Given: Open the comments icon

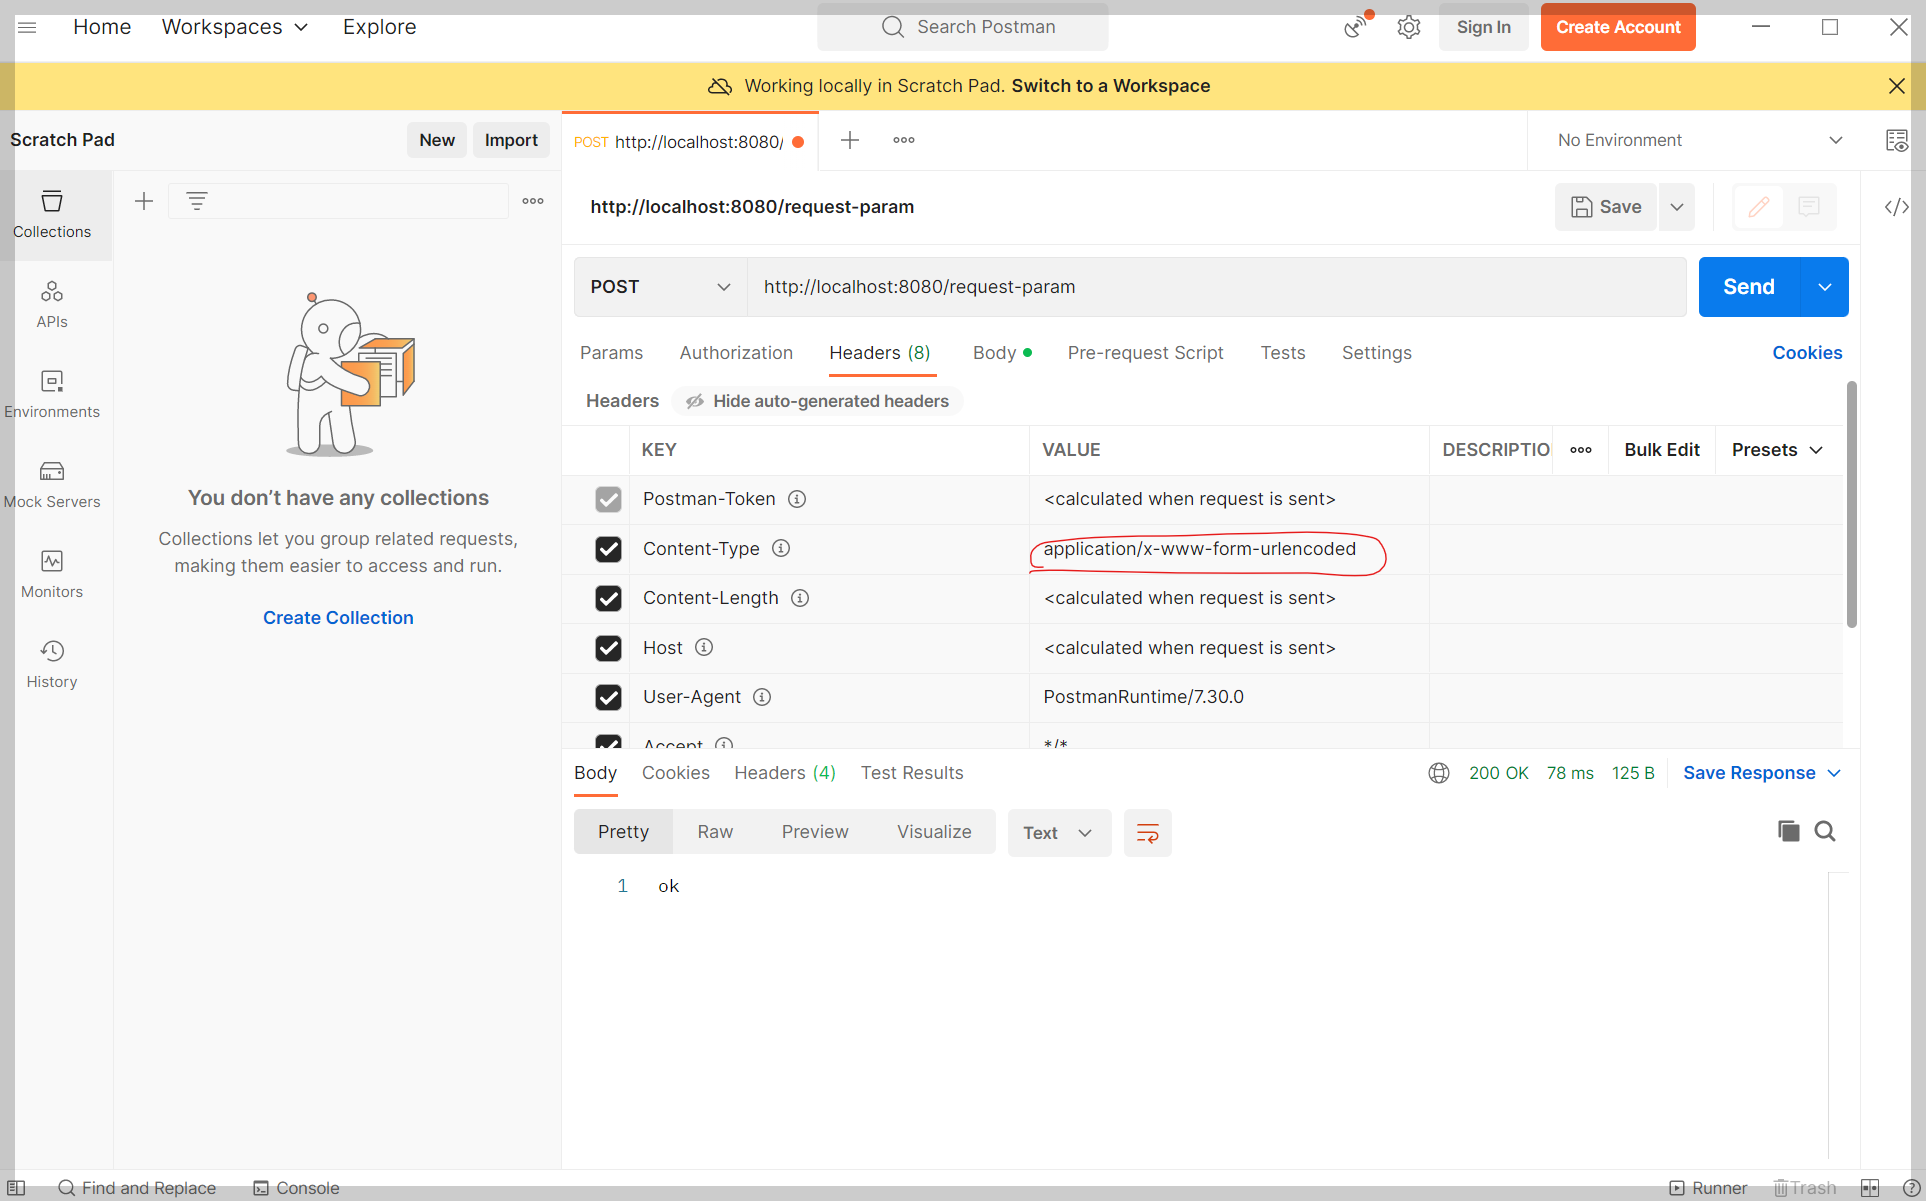Looking at the screenshot, I should click(x=1809, y=207).
